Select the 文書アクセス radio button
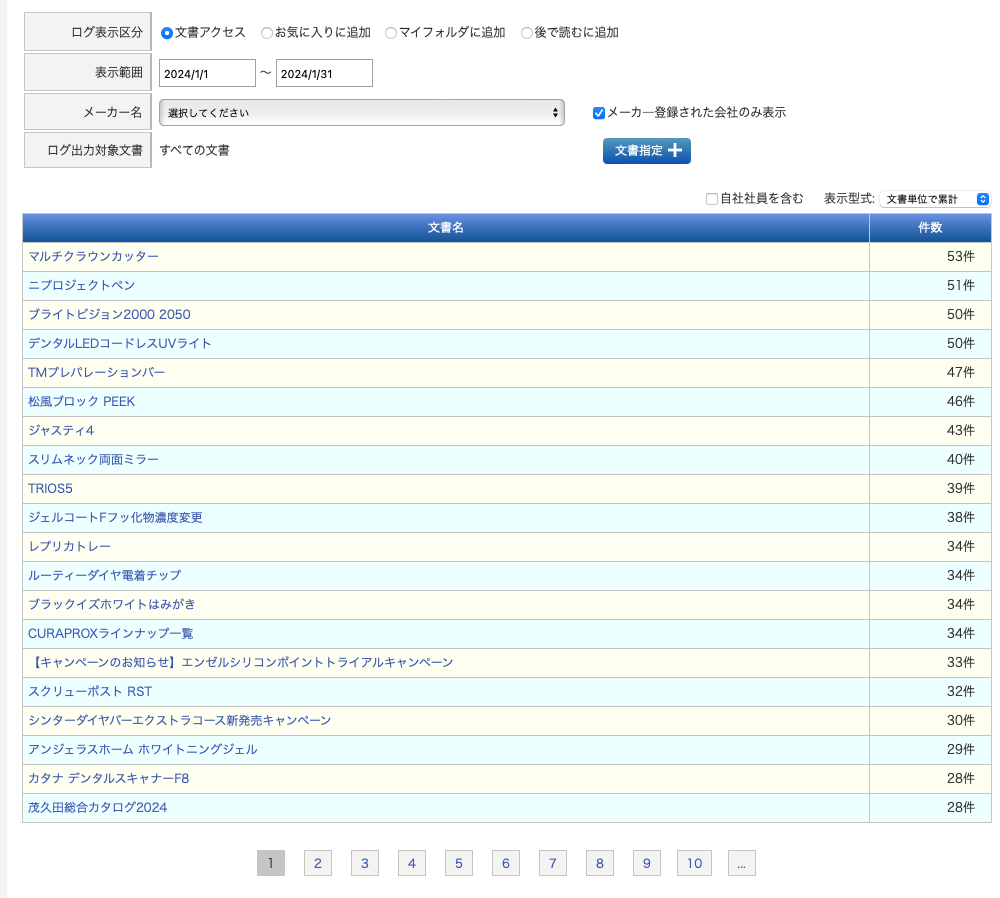1000x898 pixels. [167, 33]
